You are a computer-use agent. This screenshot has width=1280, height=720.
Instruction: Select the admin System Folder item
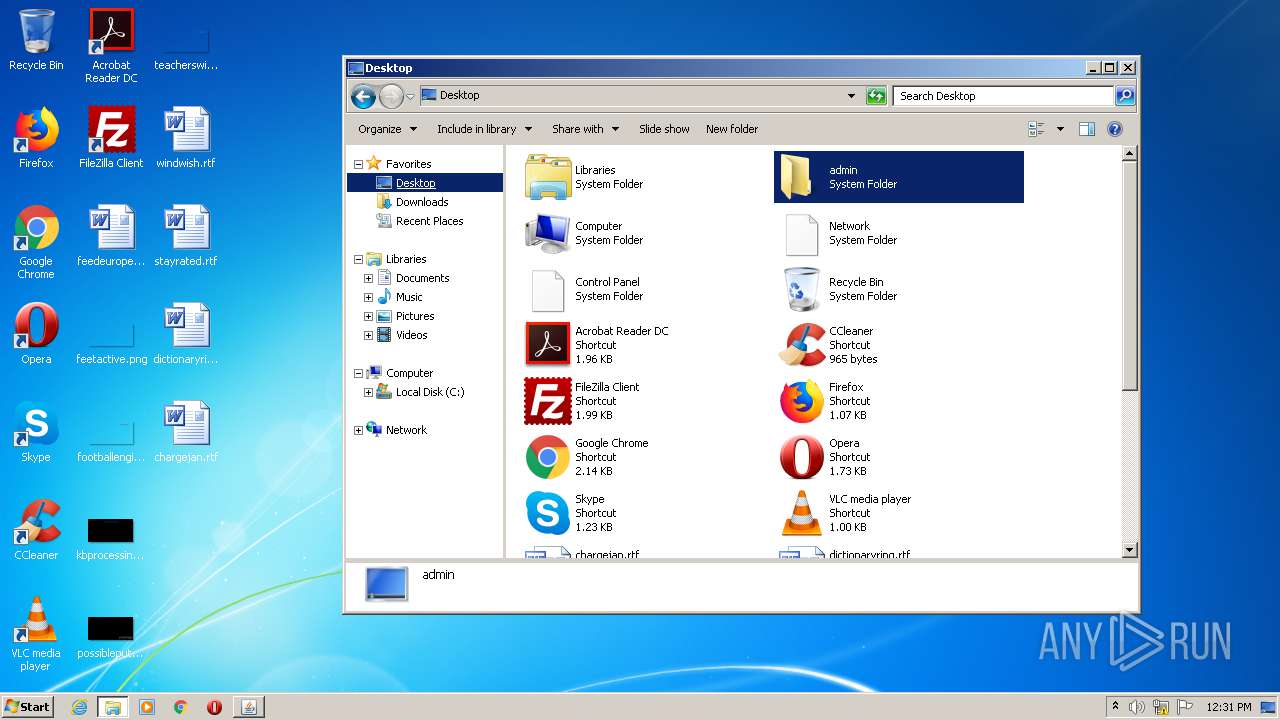(898, 177)
